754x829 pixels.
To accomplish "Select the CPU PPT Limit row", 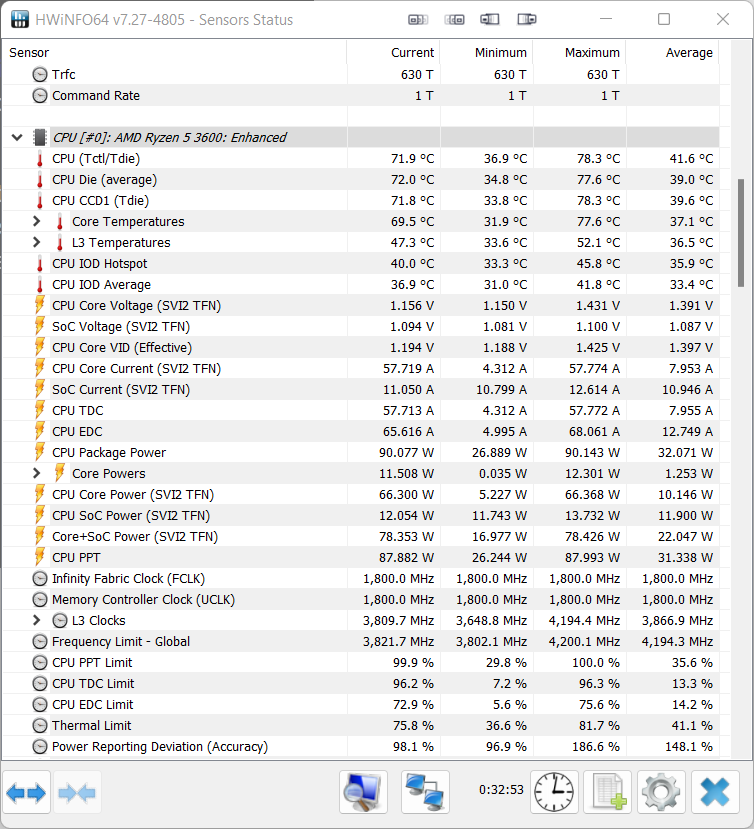I will [x=361, y=662].
